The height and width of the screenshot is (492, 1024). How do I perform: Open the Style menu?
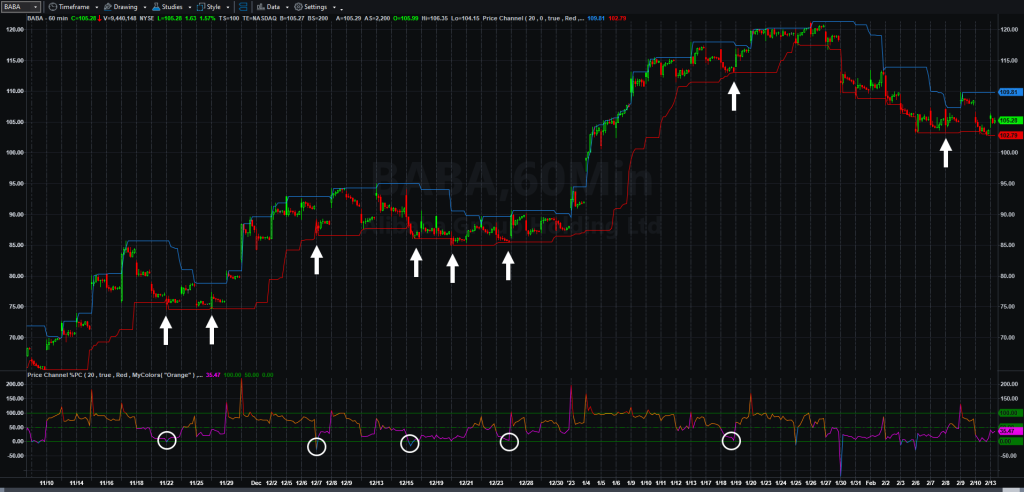coord(213,7)
